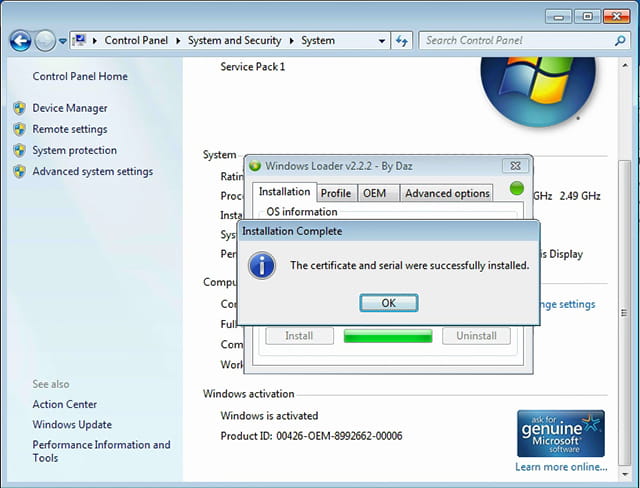Open Device Manager link
This screenshot has height=488, width=640.
(70, 108)
